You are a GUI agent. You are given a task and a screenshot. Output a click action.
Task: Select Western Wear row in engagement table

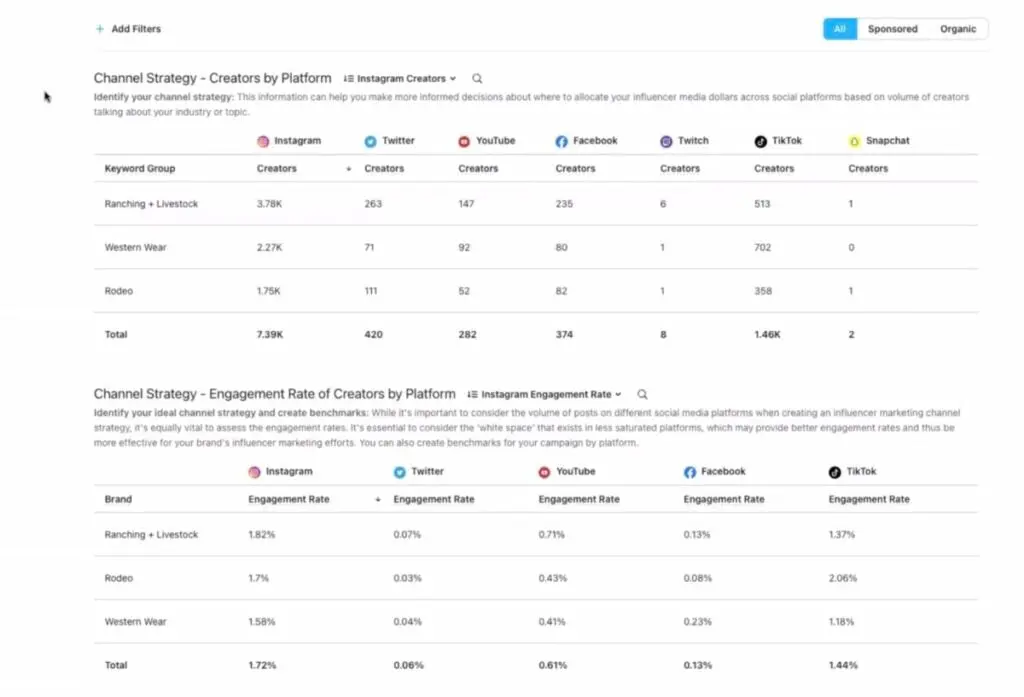click(x=536, y=621)
